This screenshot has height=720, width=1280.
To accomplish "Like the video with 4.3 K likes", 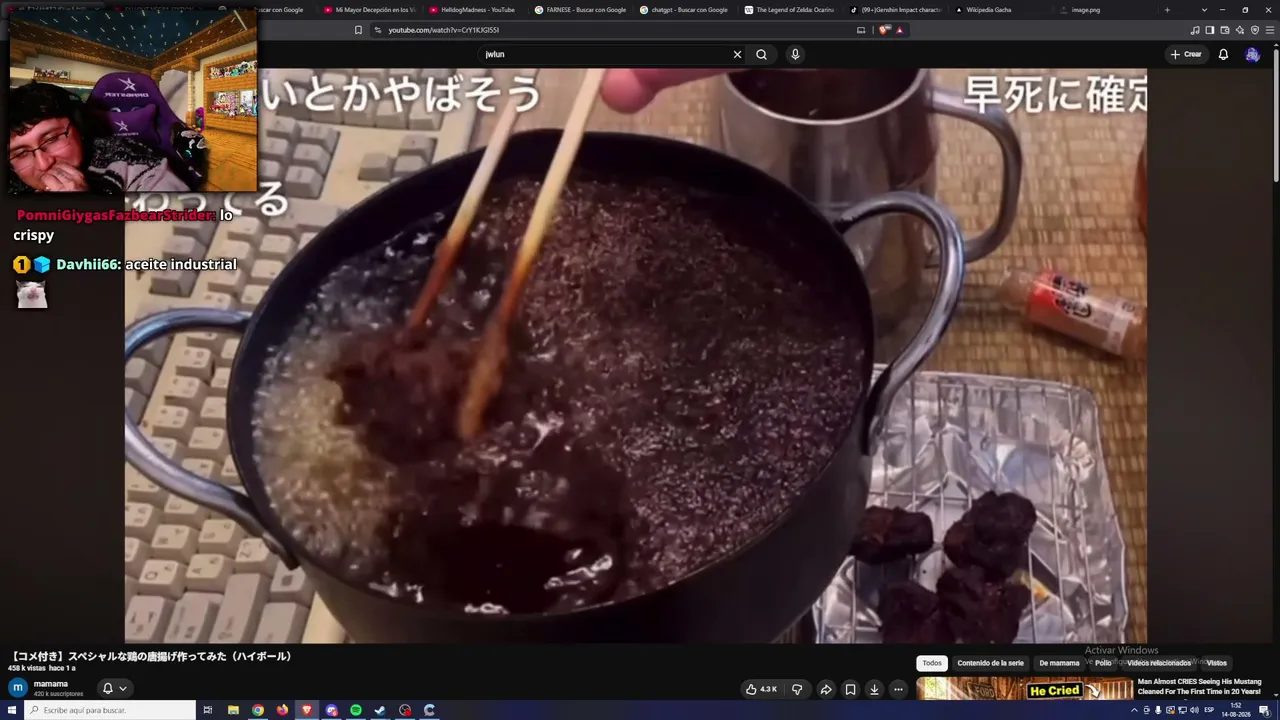I will click(x=761, y=689).
